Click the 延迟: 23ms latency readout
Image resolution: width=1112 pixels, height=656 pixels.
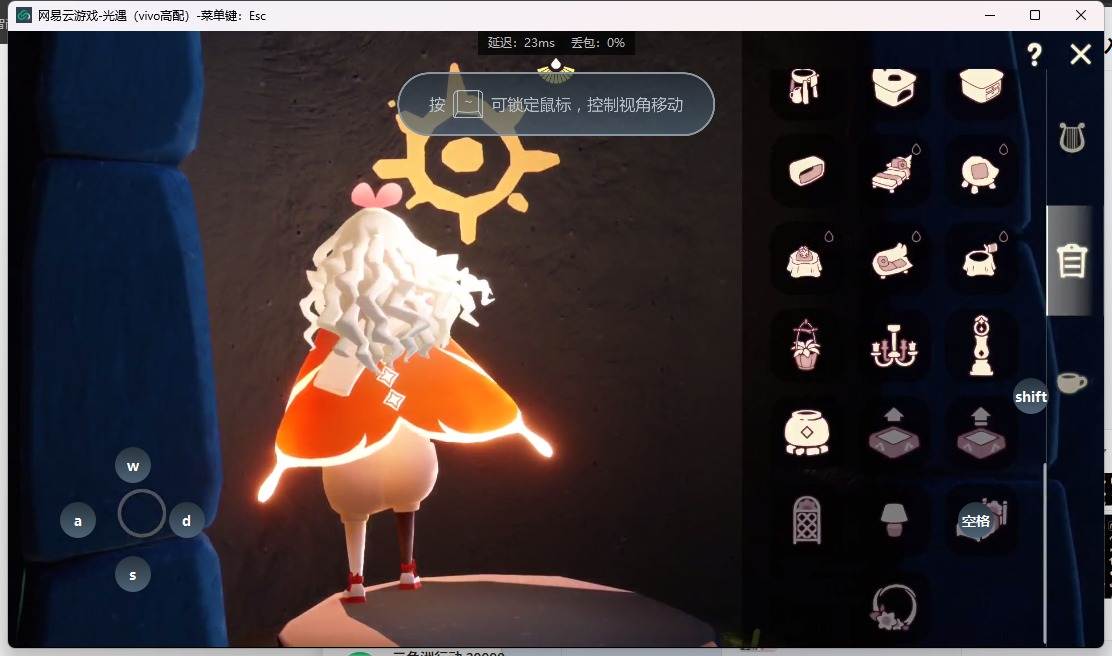click(x=521, y=43)
